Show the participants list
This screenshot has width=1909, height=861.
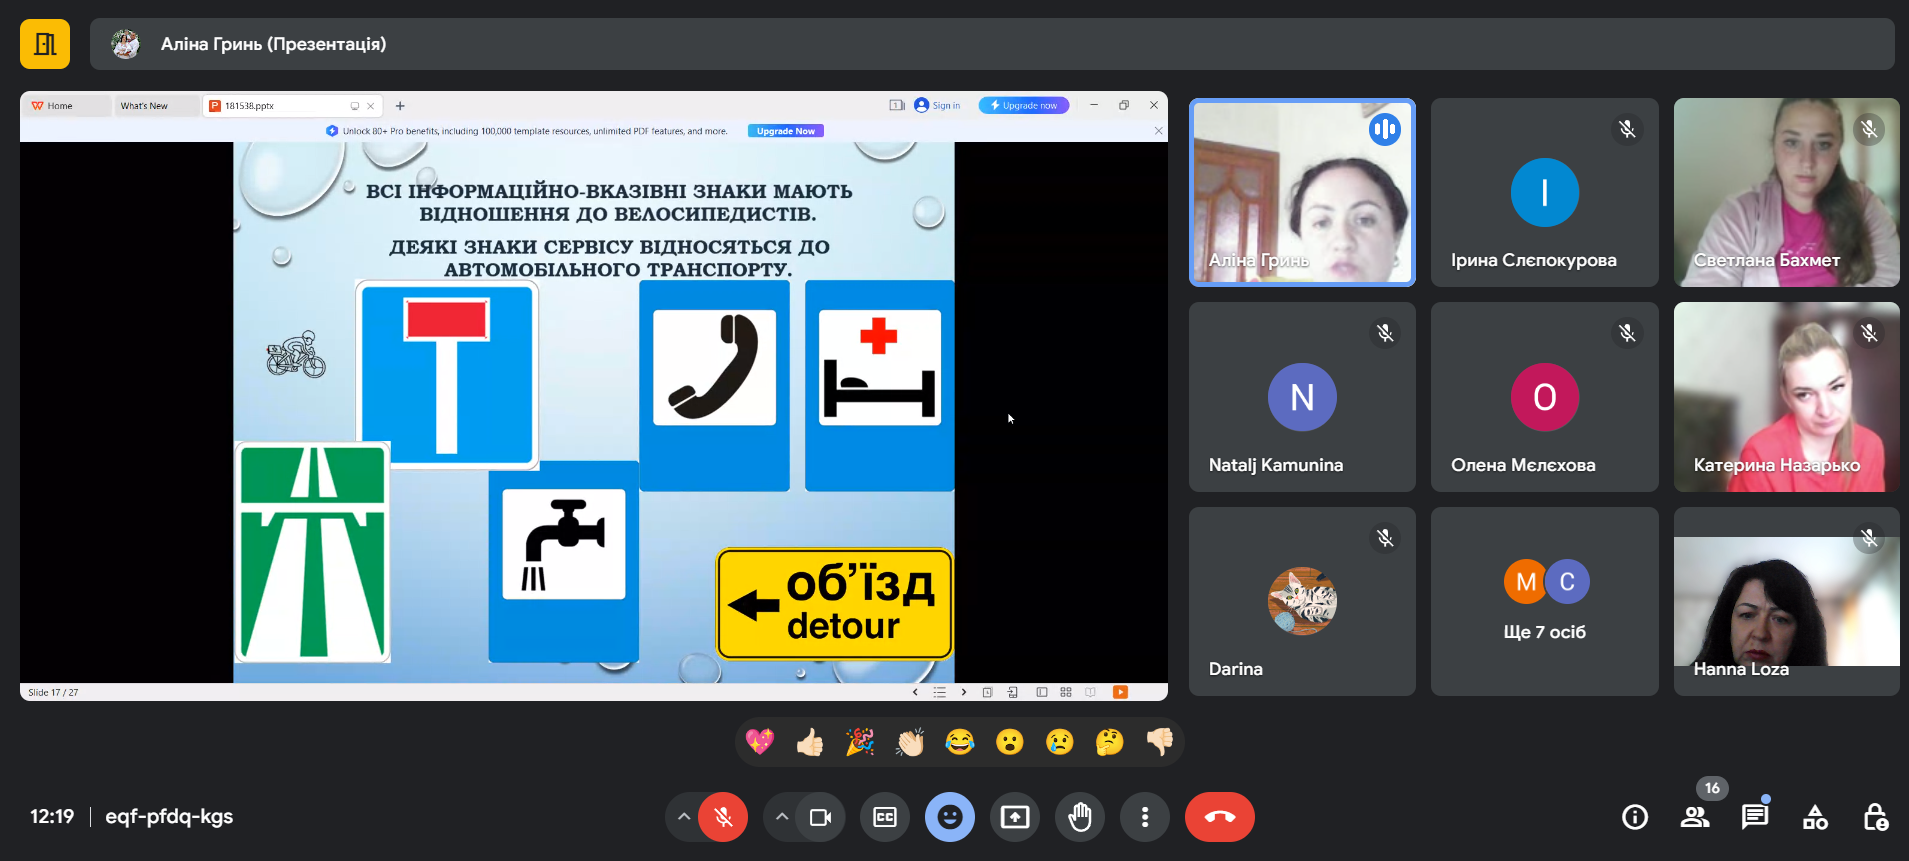[x=1695, y=817]
